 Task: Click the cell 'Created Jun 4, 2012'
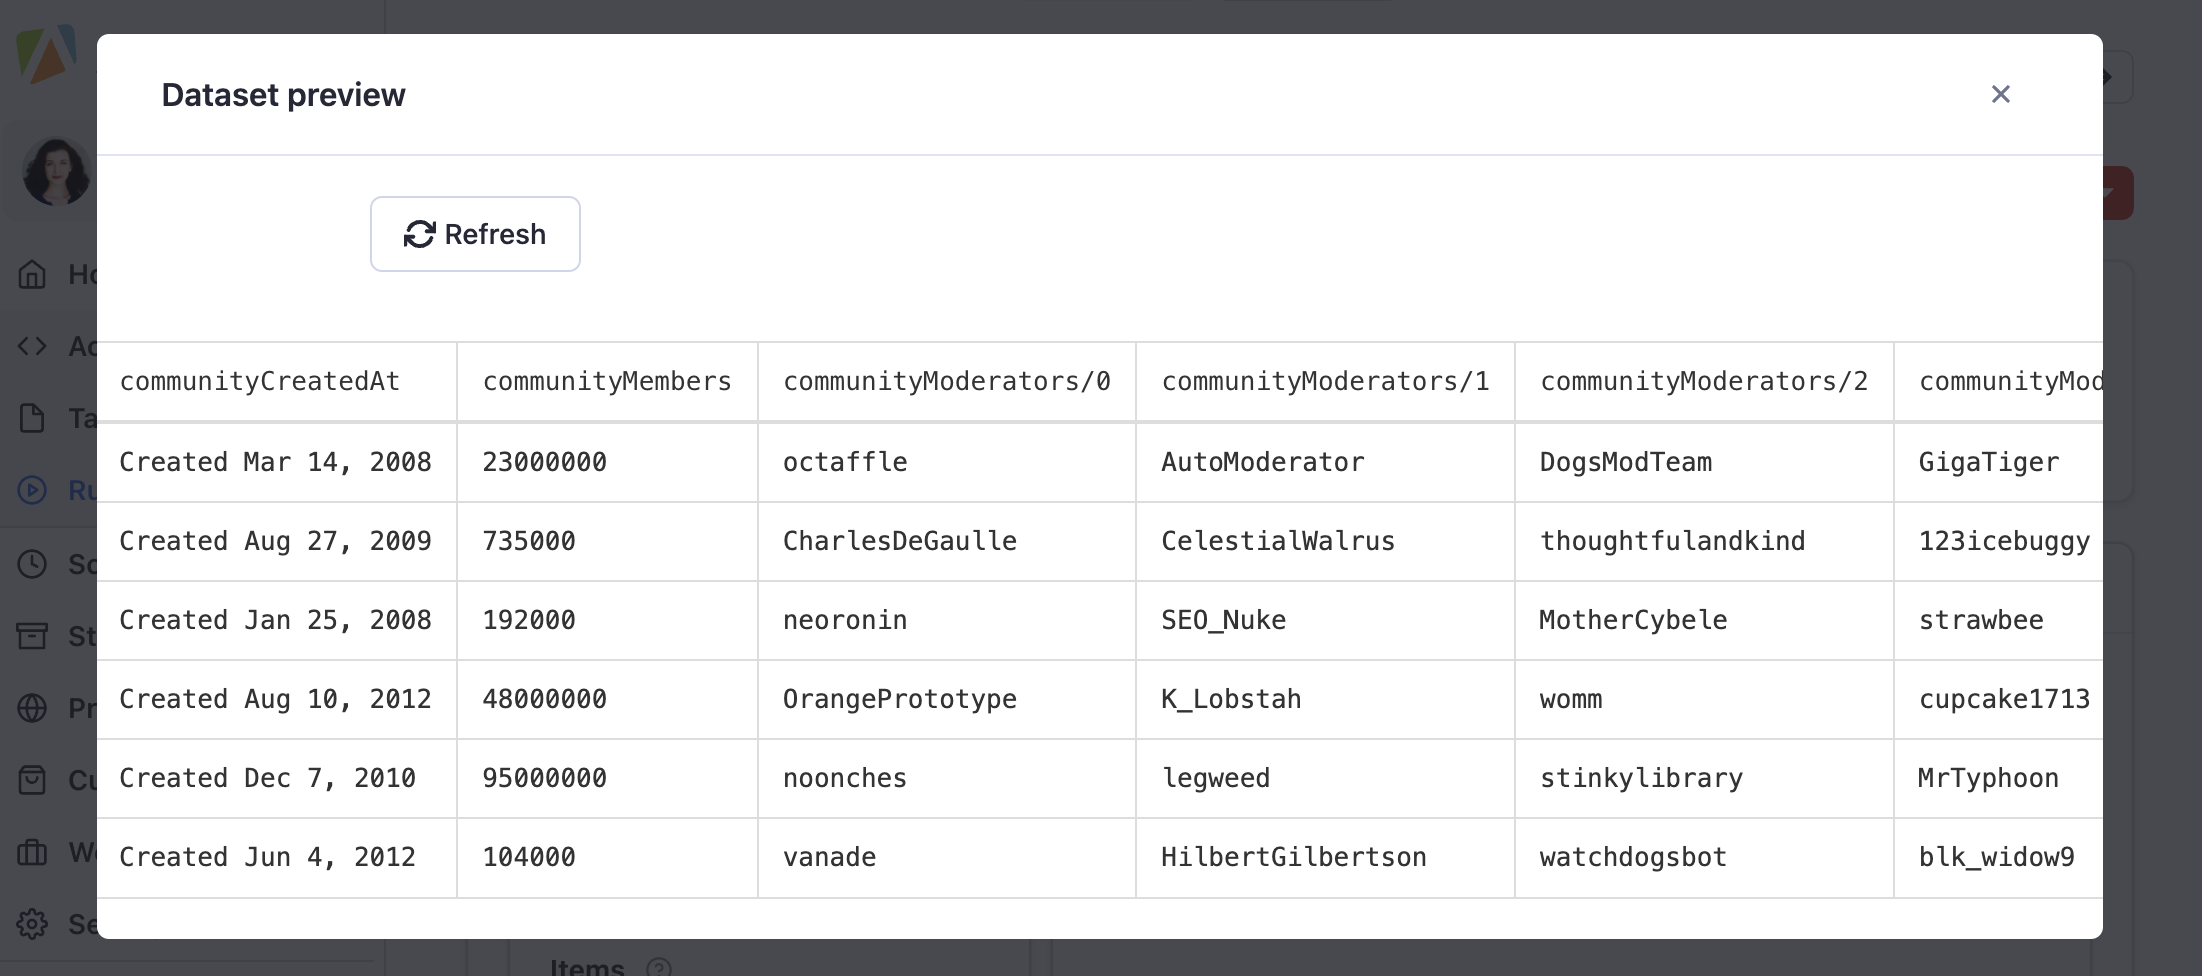(277, 857)
